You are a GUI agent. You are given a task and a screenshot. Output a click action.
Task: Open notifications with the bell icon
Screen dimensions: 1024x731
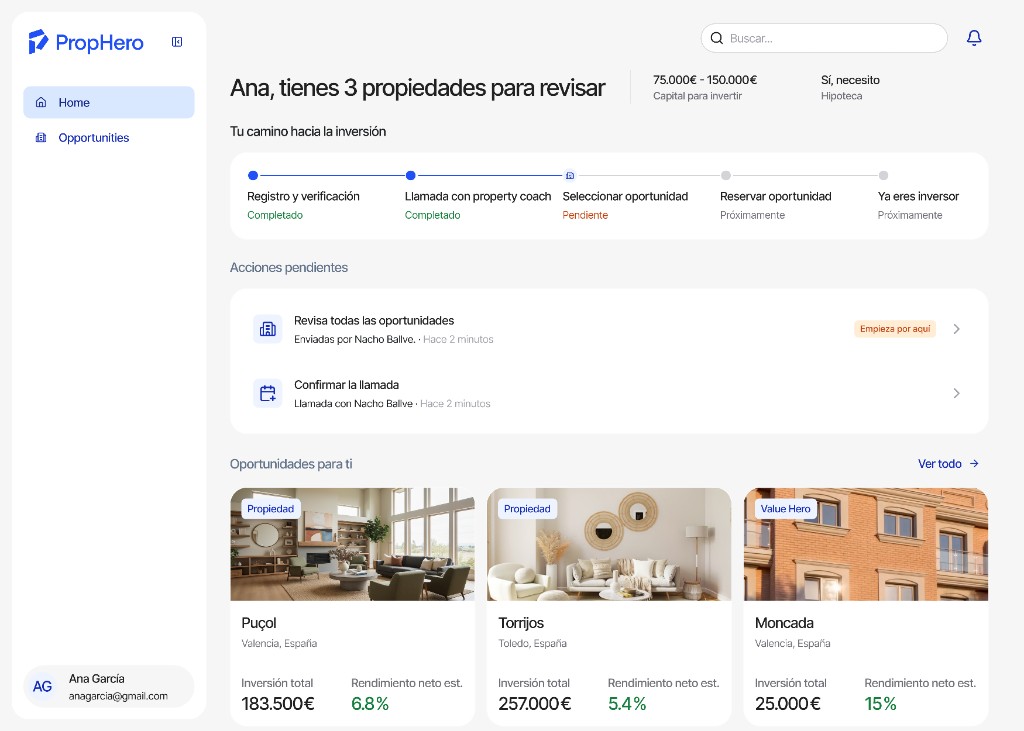(974, 38)
